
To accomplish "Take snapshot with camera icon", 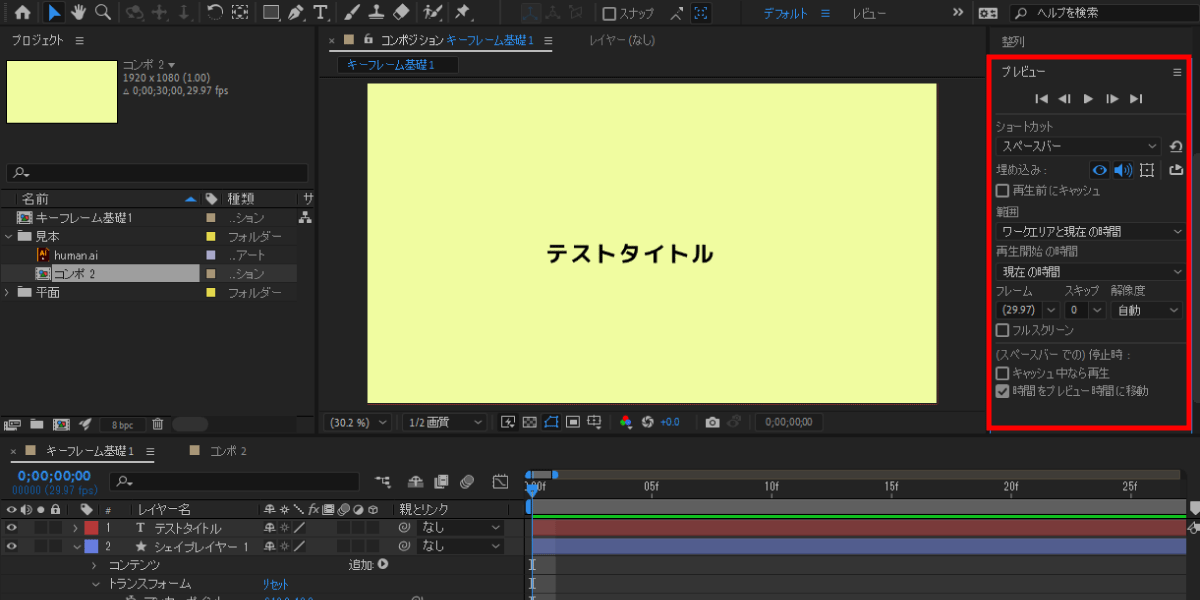I will tap(712, 422).
